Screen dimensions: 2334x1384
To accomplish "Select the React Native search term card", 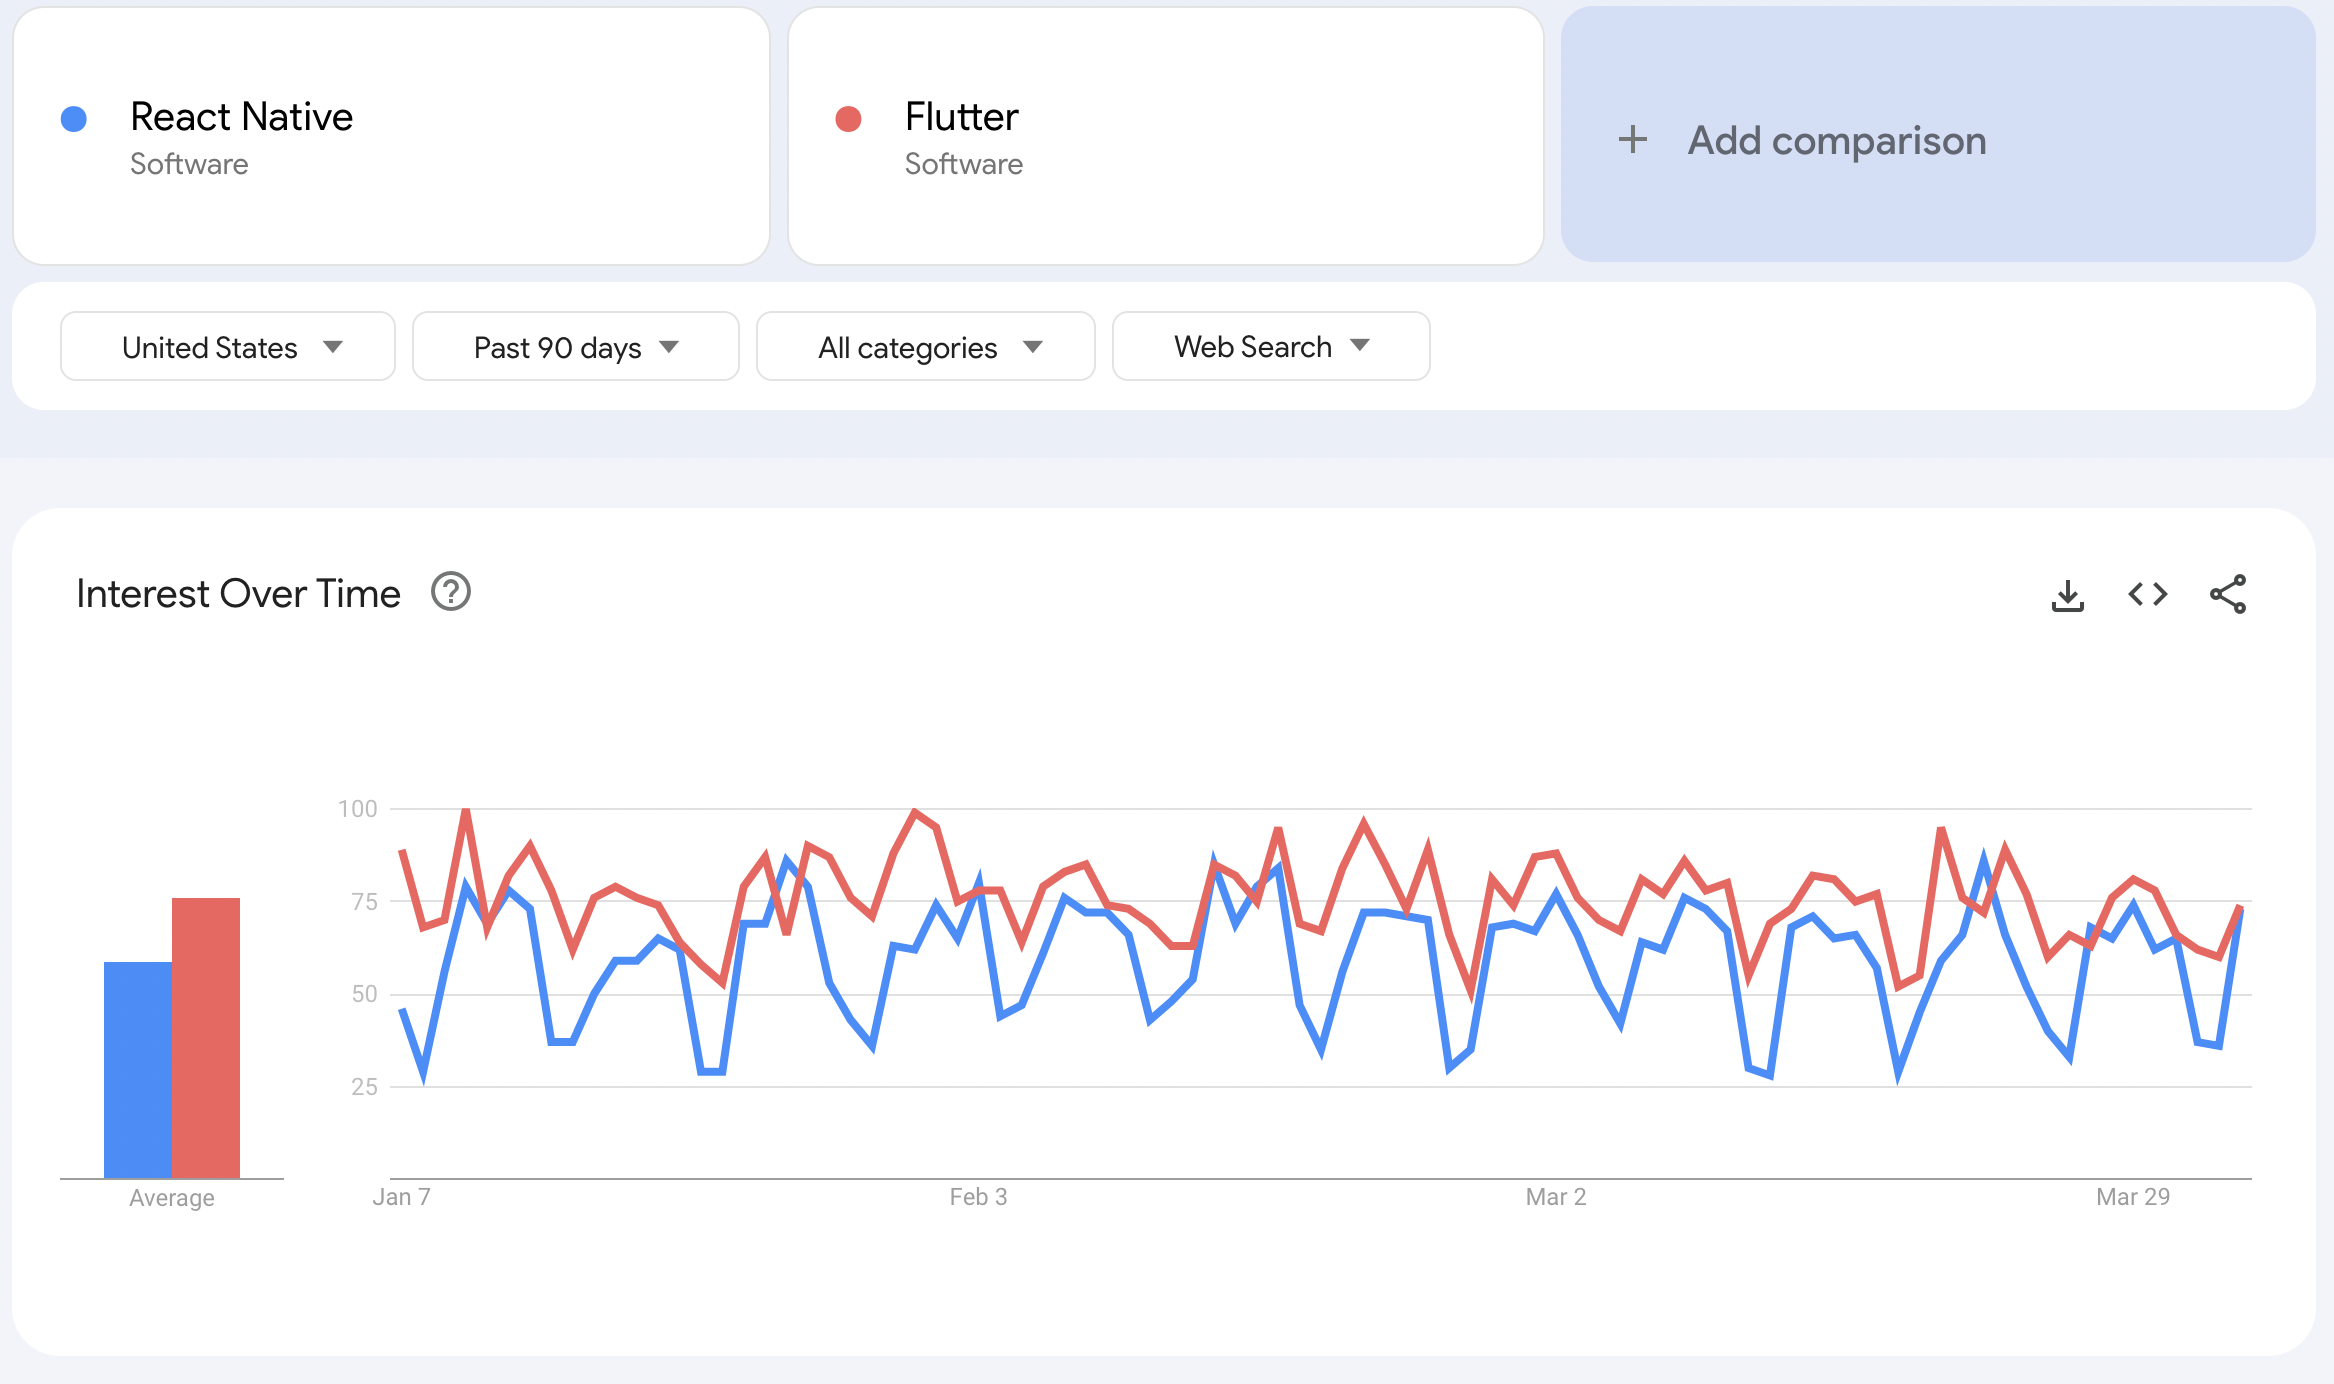I will (390, 137).
